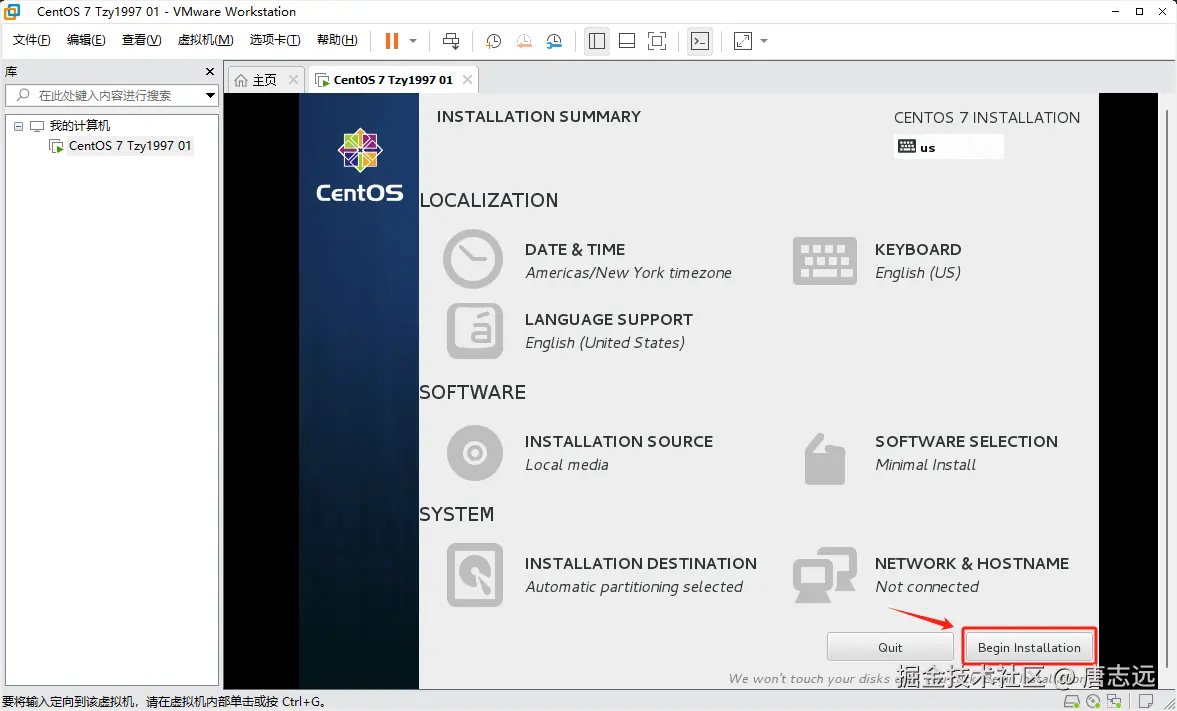The image size is (1177, 711).
Task: Open the 查看(V) menu
Action: point(141,40)
